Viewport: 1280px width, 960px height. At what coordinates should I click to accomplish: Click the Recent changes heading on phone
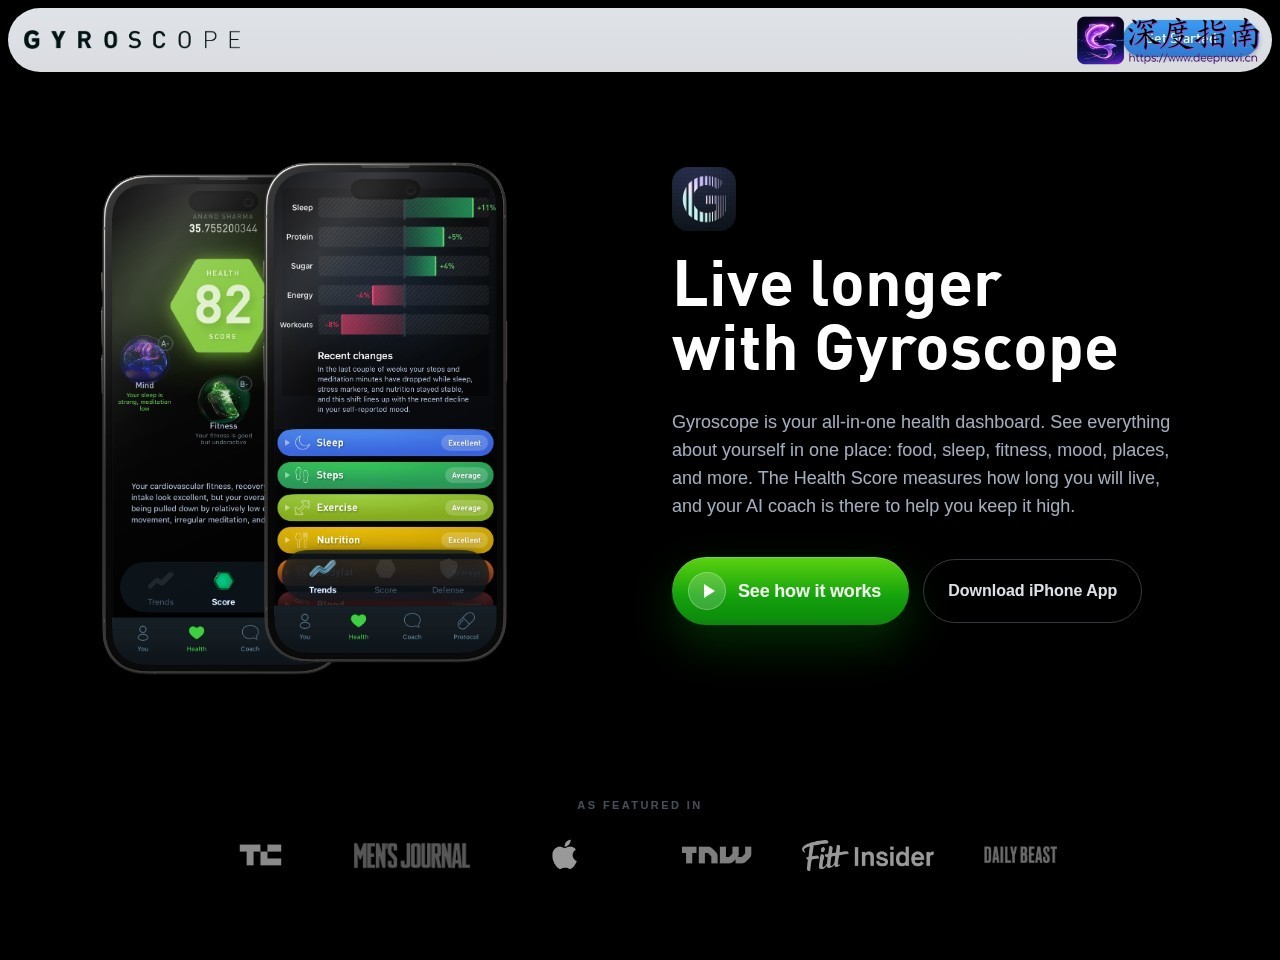[355, 355]
